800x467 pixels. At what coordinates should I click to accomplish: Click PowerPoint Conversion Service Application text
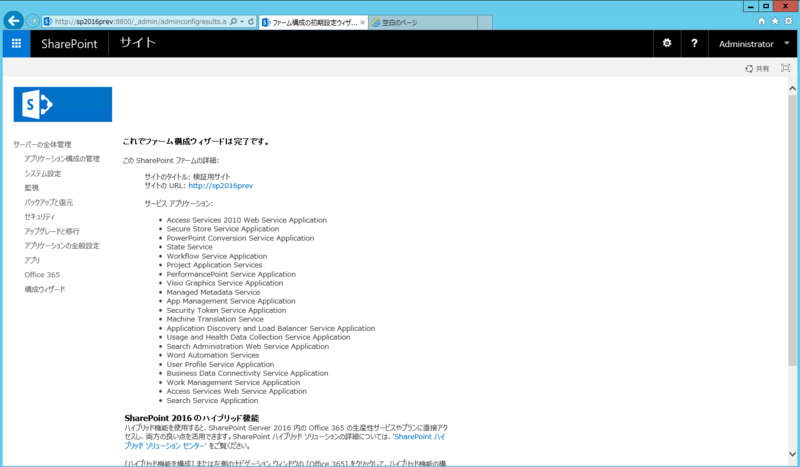pyautogui.click(x=240, y=238)
